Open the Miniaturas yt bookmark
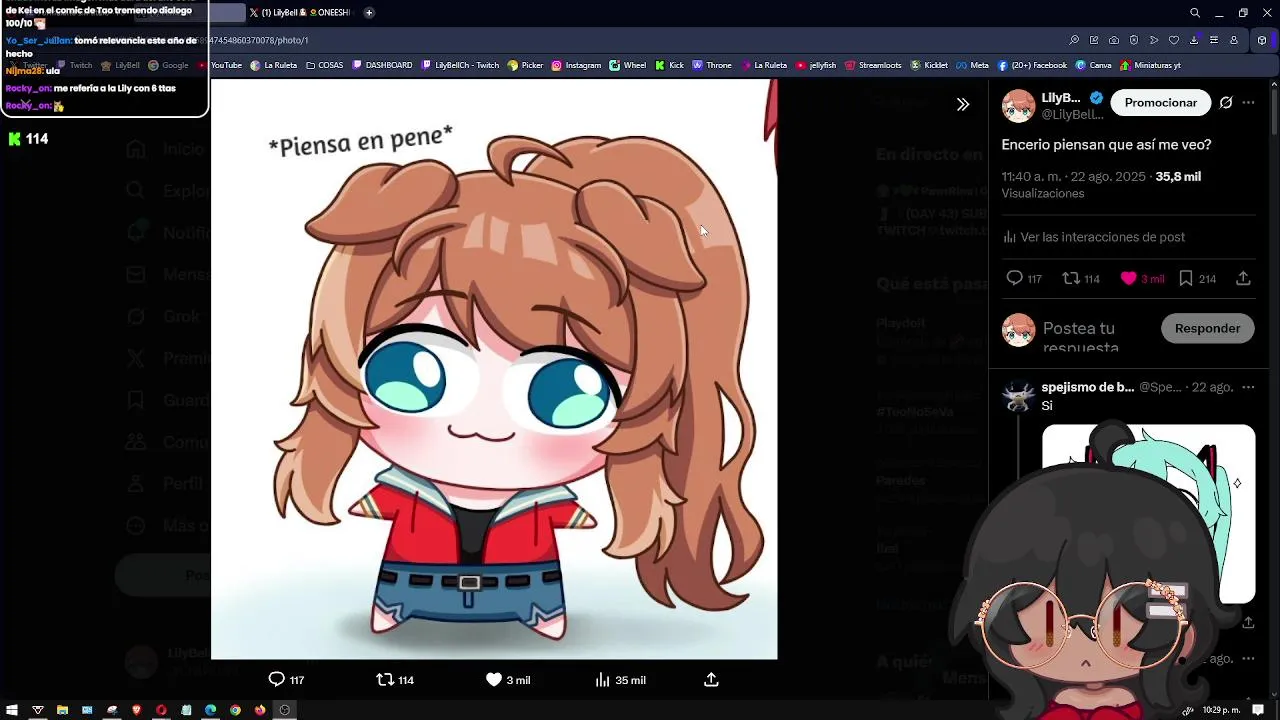The width and height of the screenshot is (1280, 720). tap(1150, 65)
